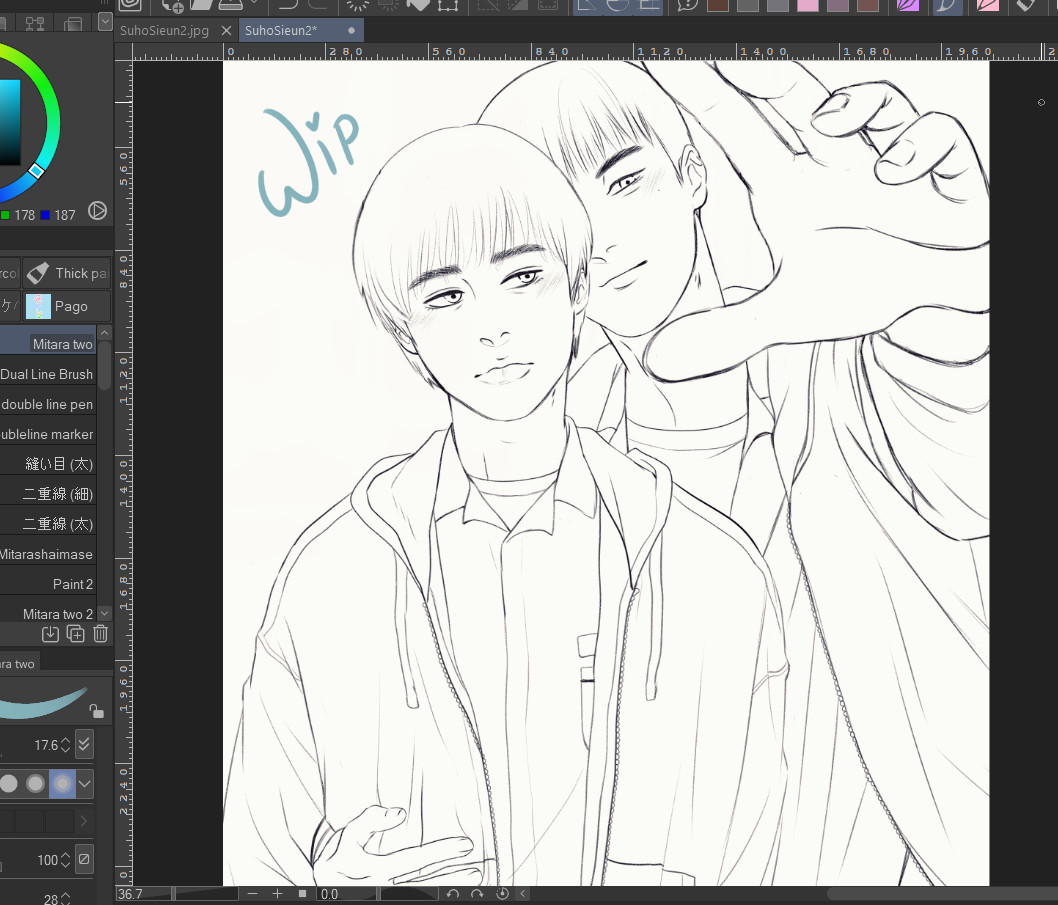This screenshot has width=1058, height=905.
Task: Click the Clip Studio spiral icon
Action: (x=130, y=5)
